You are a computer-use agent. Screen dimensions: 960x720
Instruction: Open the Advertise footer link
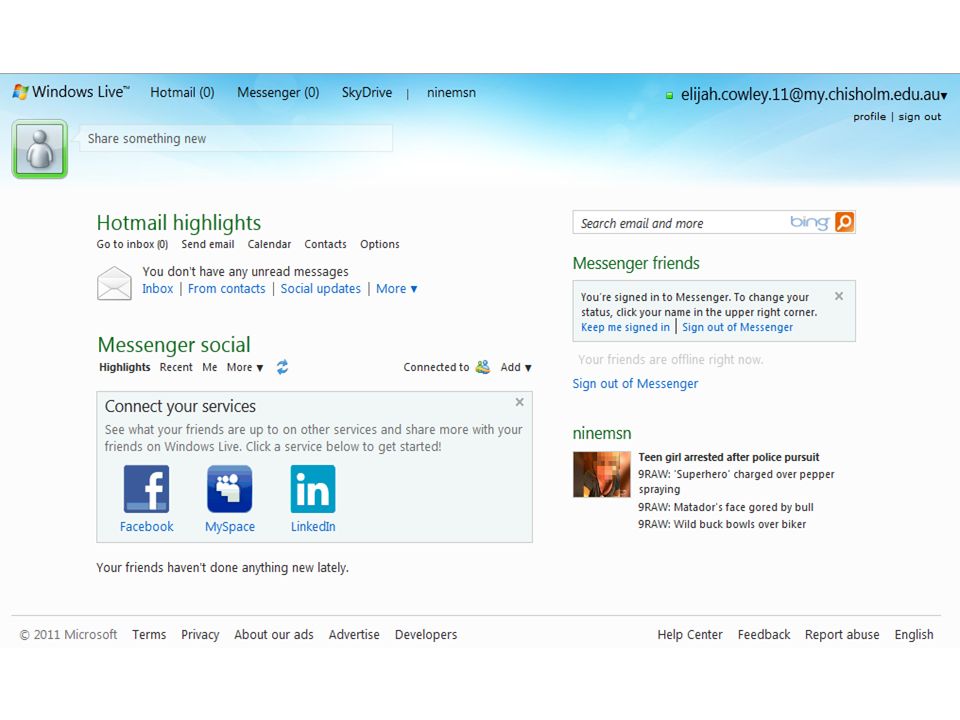[354, 635]
